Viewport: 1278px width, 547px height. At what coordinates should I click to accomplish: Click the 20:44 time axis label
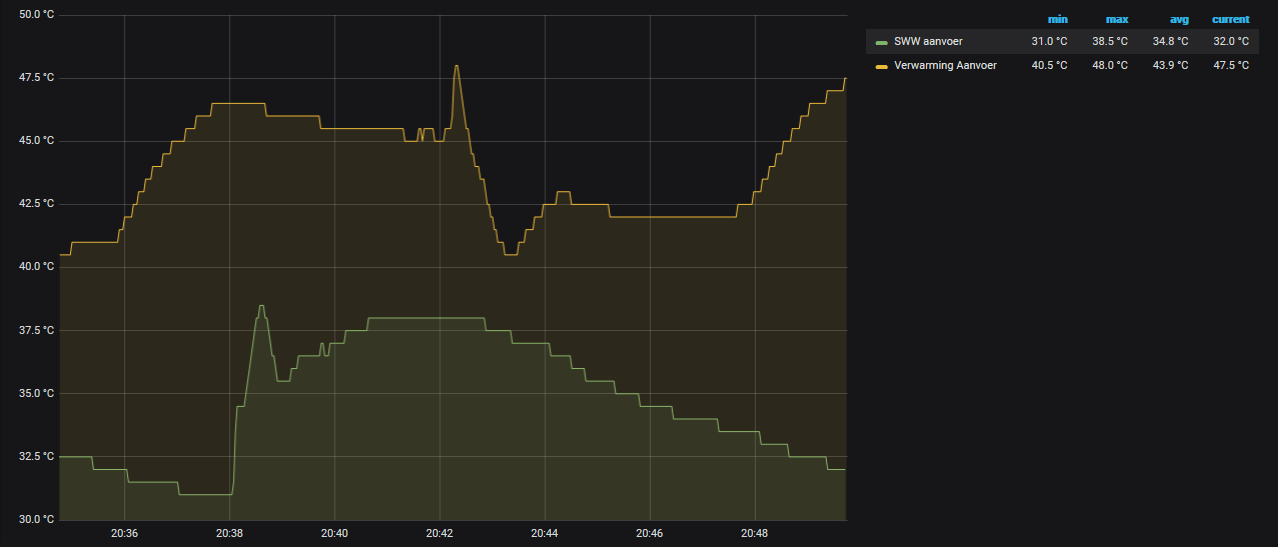point(544,534)
